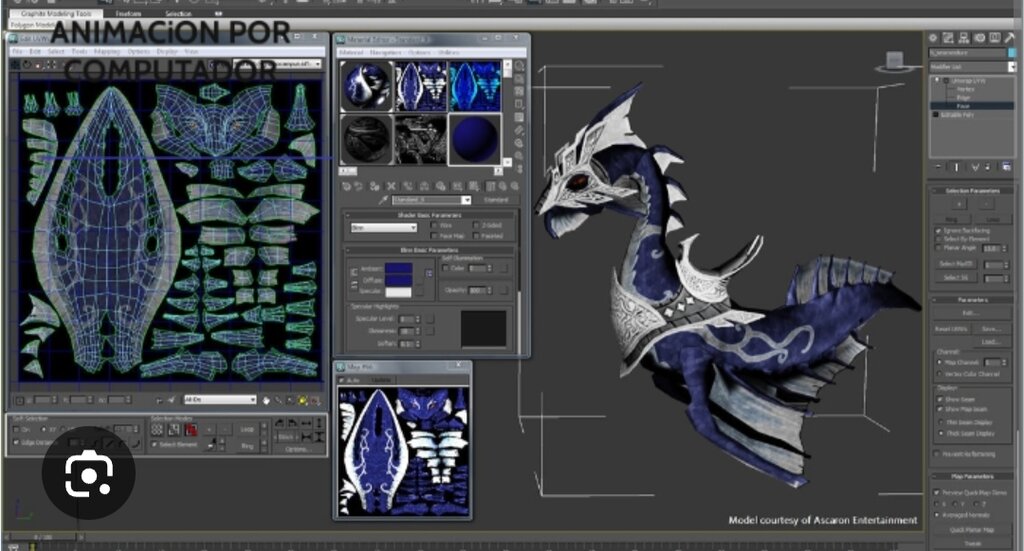Open the Utilities hammer tab

(x=1010, y=38)
